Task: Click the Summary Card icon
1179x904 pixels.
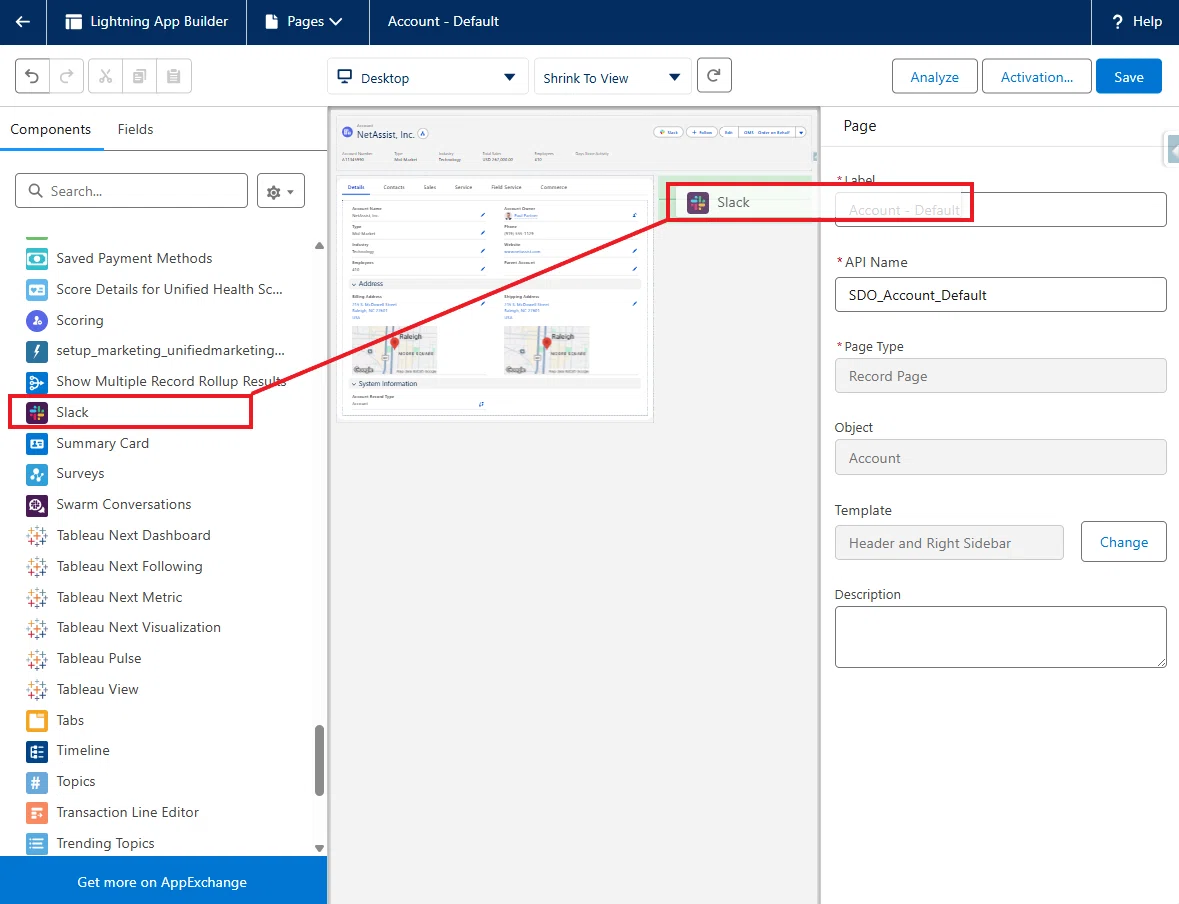Action: pos(37,444)
